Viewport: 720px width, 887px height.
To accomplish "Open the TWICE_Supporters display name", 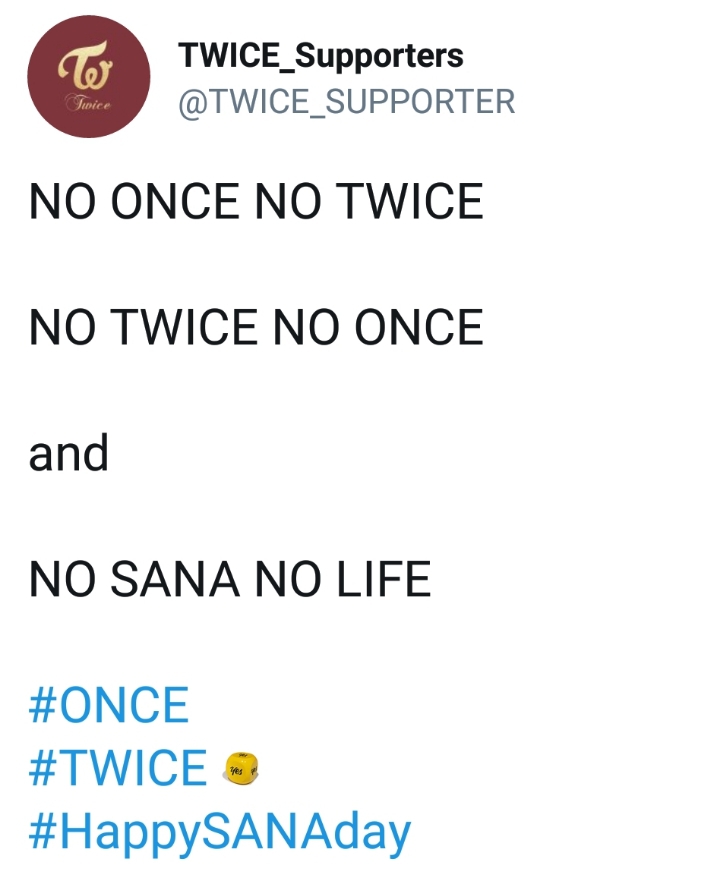I will pos(320,56).
